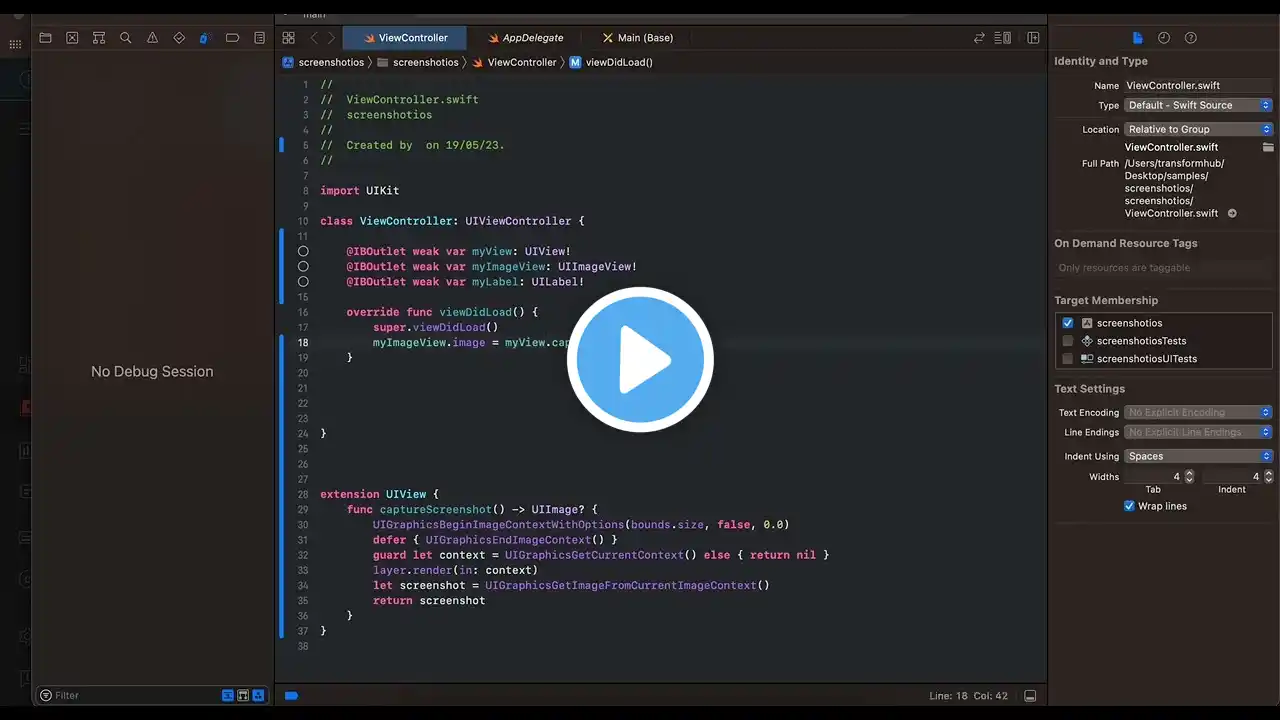Open the Project navigator folder icon
The width and height of the screenshot is (1280, 720).
tap(45, 38)
